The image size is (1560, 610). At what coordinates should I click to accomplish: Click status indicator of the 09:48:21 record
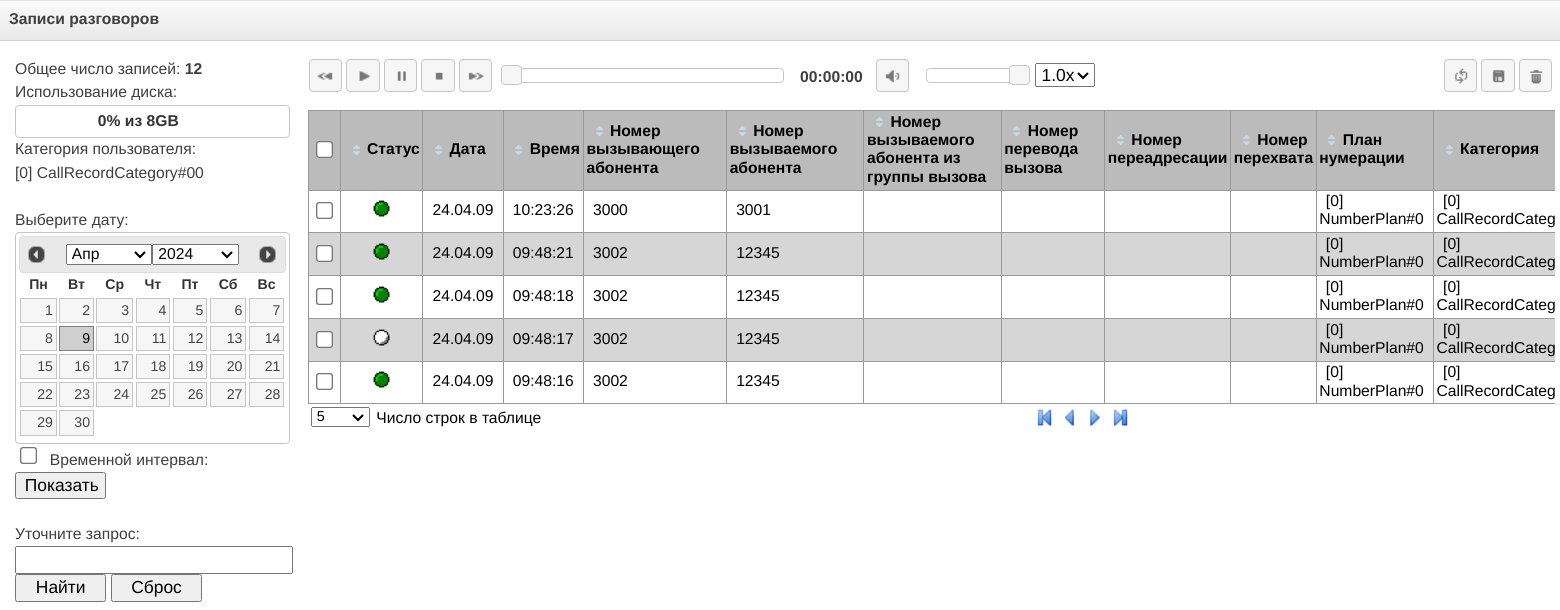(381, 252)
